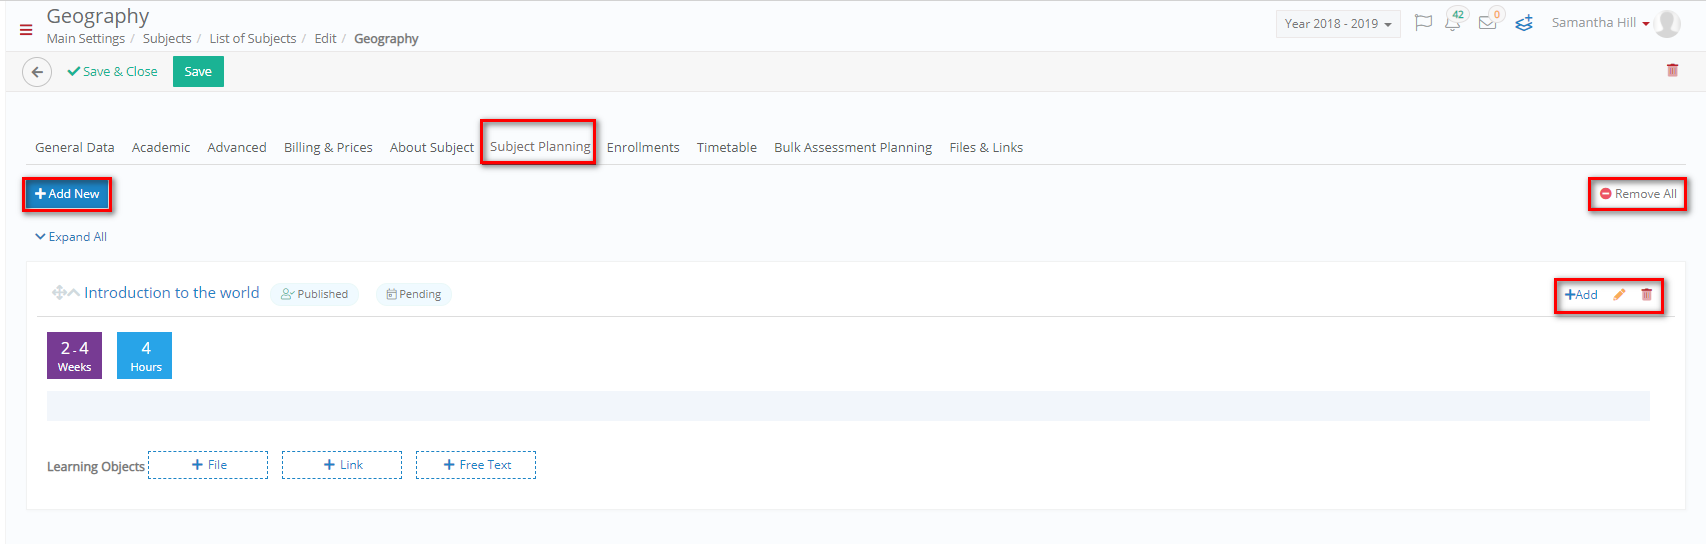Switch to Academic tab
Screen dimensions: 1706x544
click(x=161, y=147)
